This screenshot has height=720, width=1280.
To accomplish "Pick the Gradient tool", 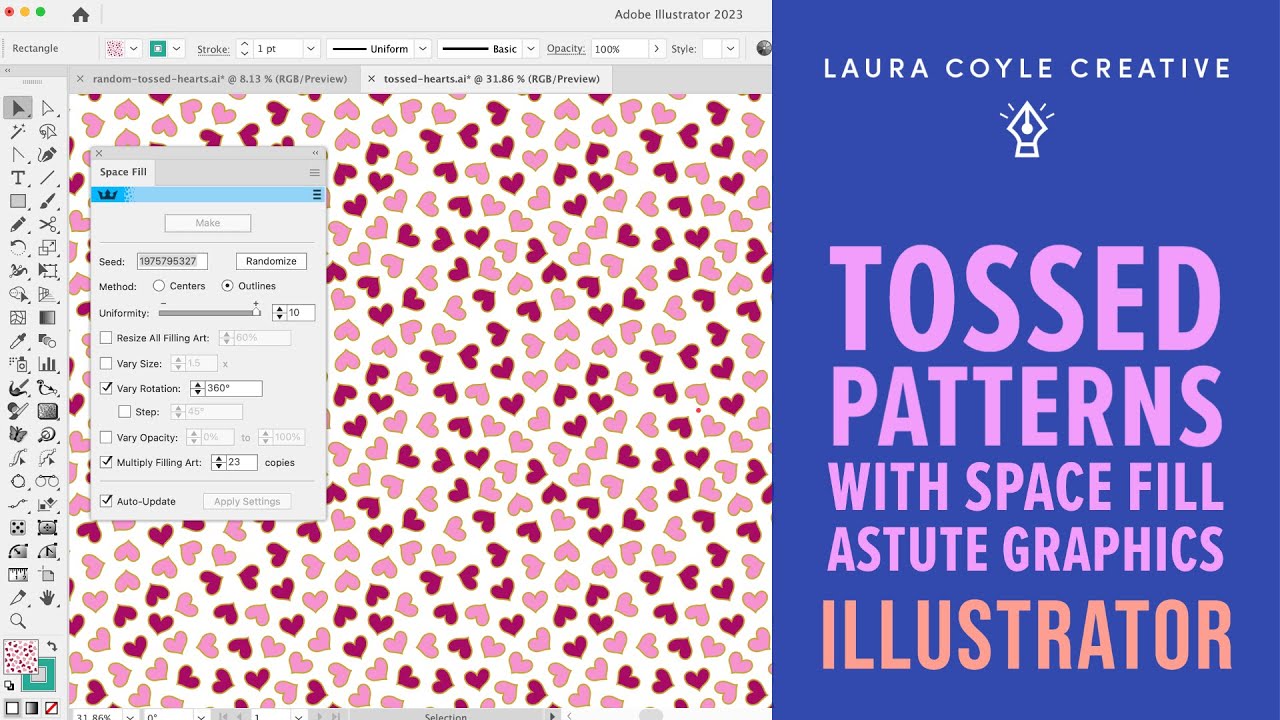I will (x=47, y=318).
